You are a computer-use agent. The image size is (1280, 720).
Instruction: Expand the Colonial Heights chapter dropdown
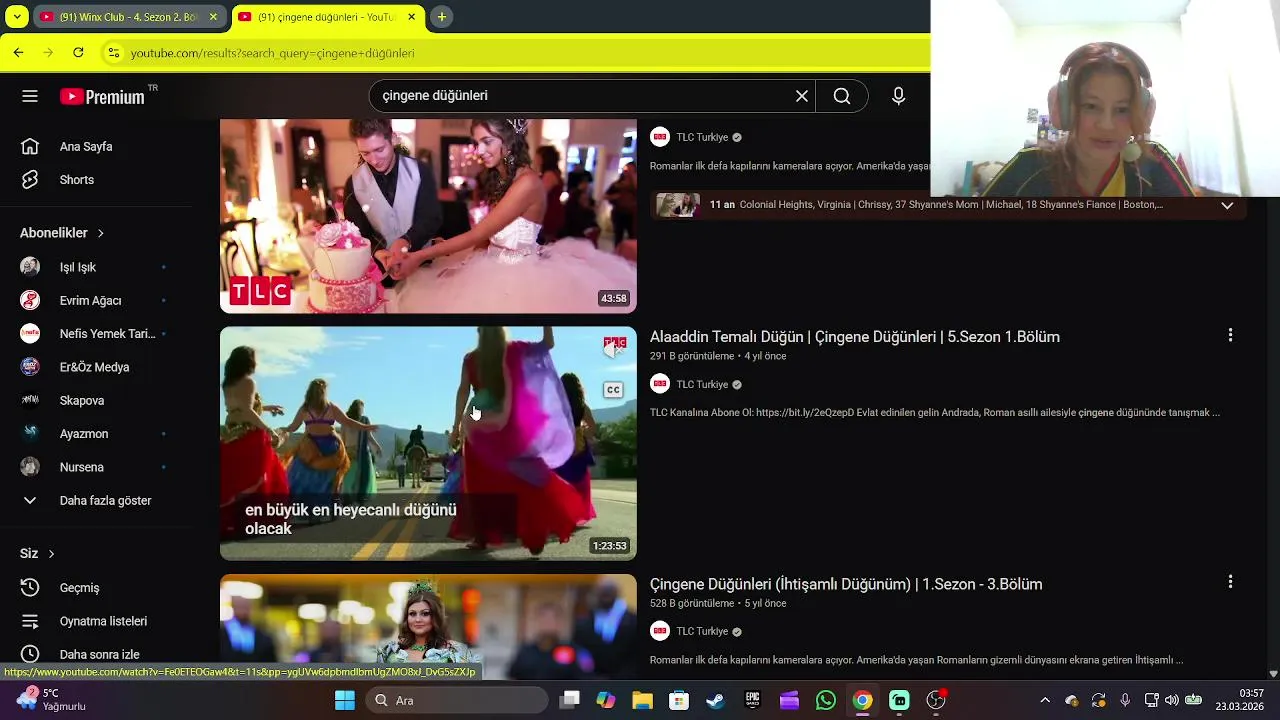(1227, 205)
